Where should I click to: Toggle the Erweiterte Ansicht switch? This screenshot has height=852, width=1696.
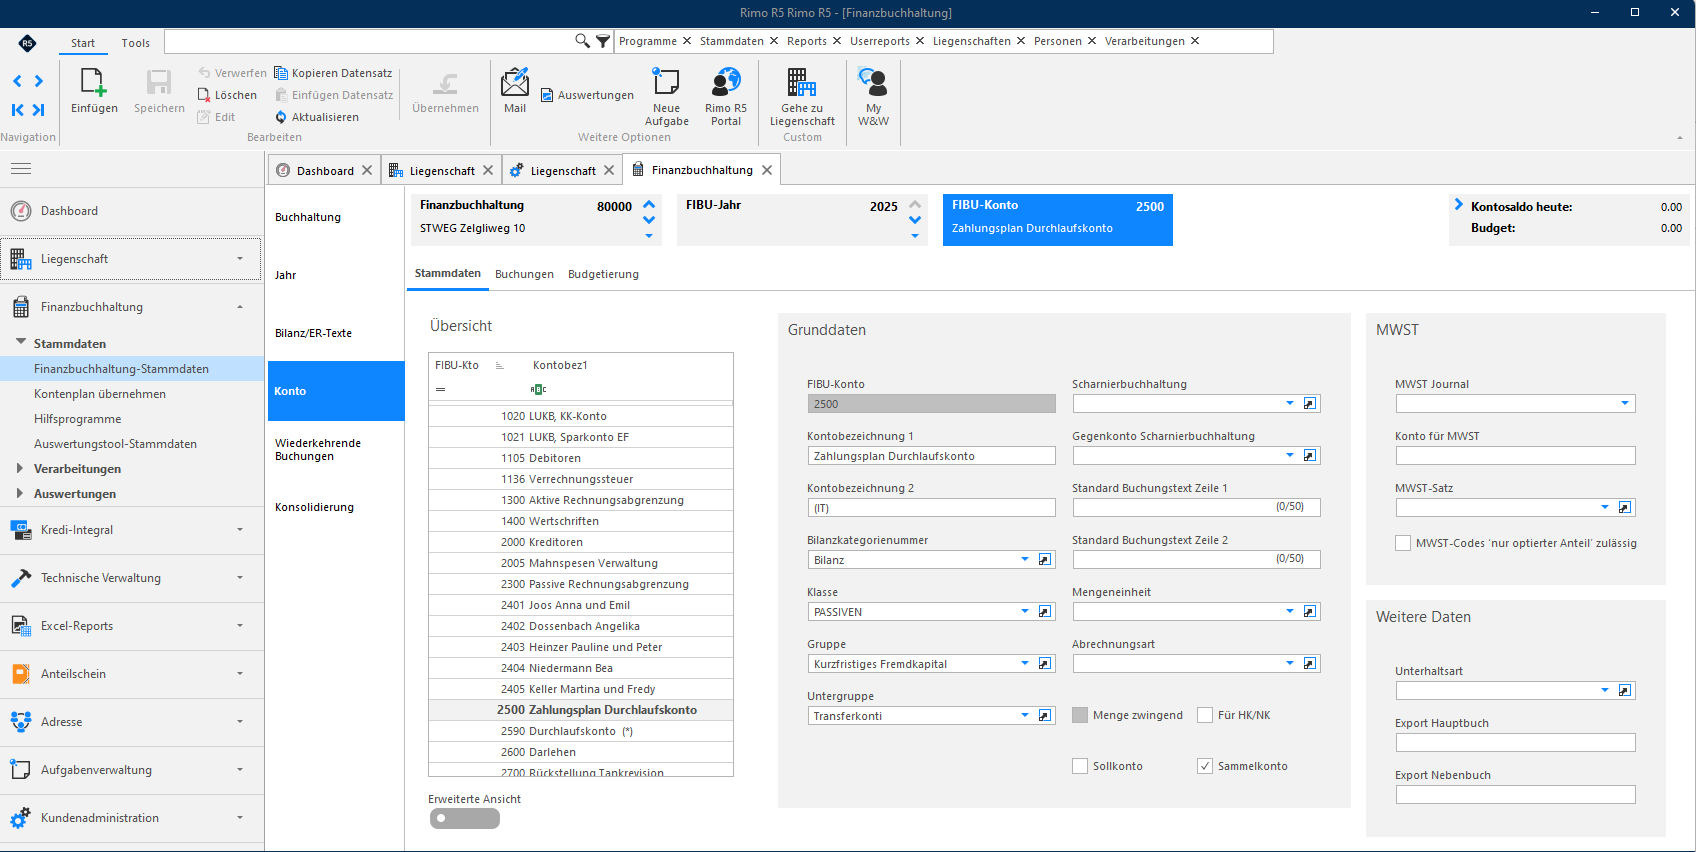coord(465,818)
